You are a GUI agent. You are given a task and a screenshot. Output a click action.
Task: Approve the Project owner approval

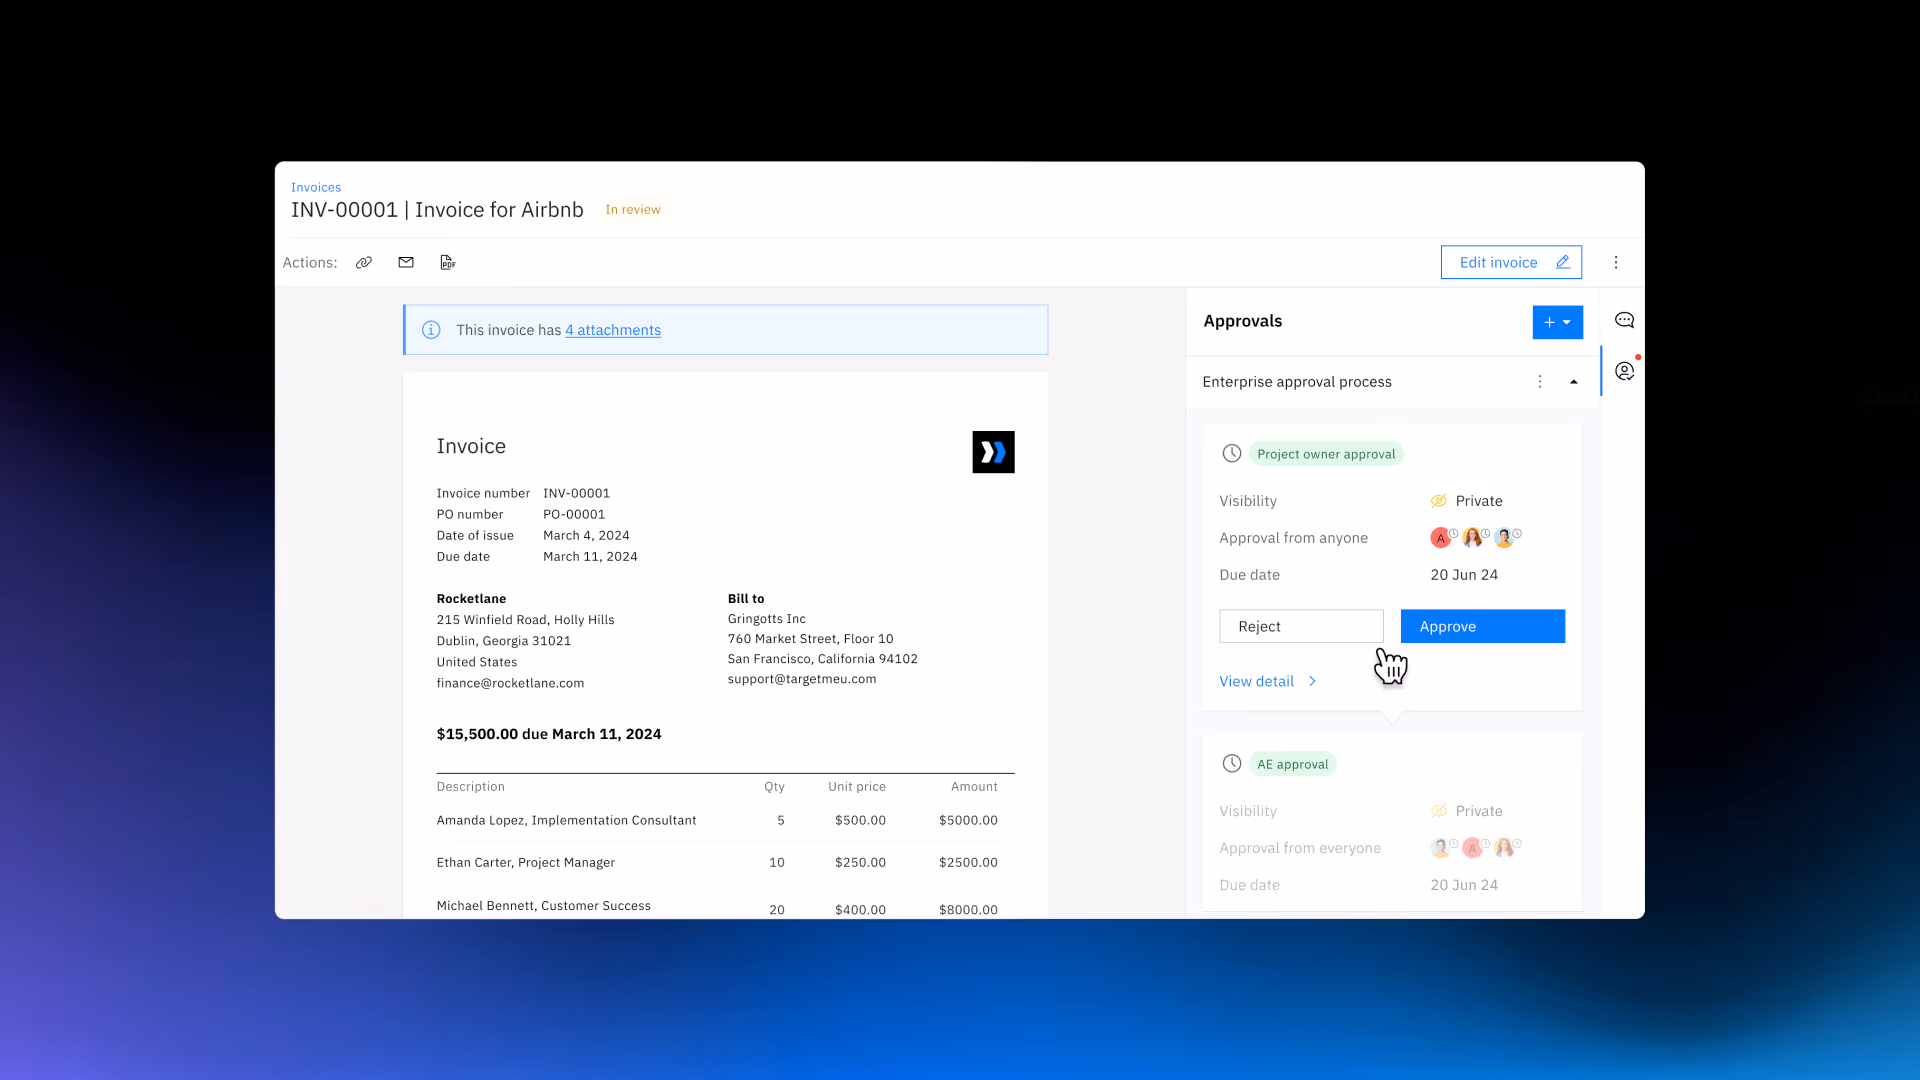pyautogui.click(x=1482, y=626)
